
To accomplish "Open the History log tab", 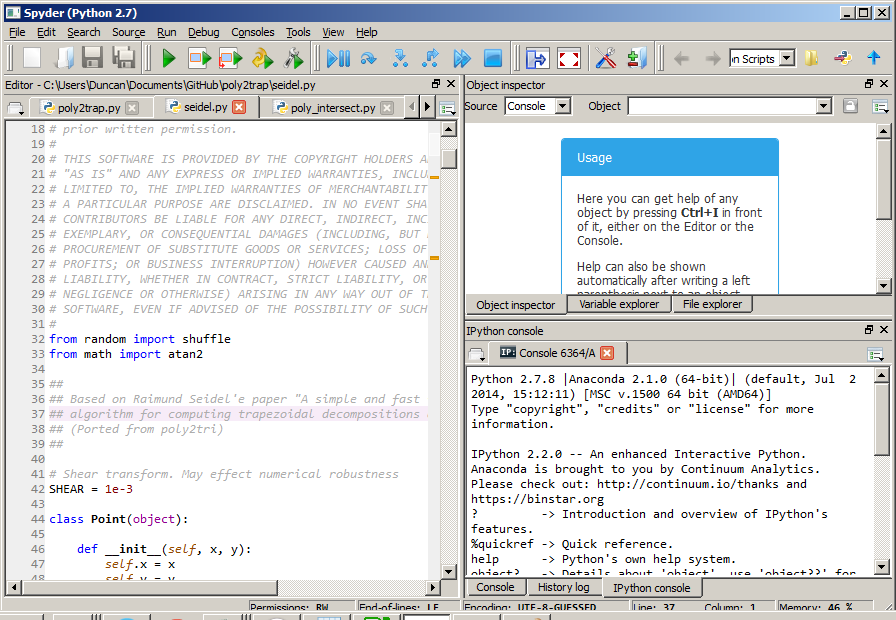I will click(x=563, y=587).
